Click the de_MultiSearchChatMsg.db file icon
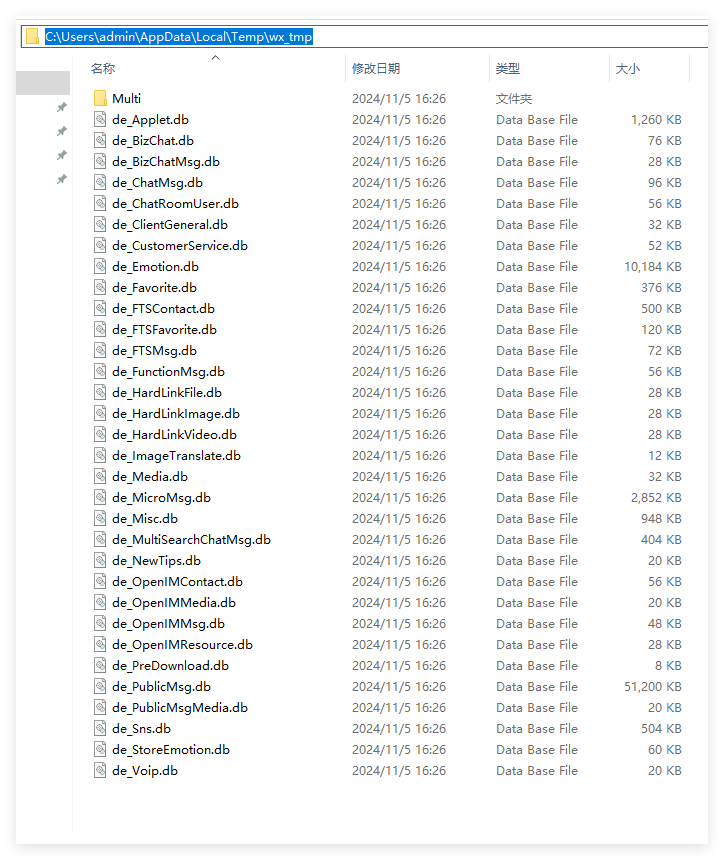The width and height of the screenshot is (724, 860). [x=100, y=539]
